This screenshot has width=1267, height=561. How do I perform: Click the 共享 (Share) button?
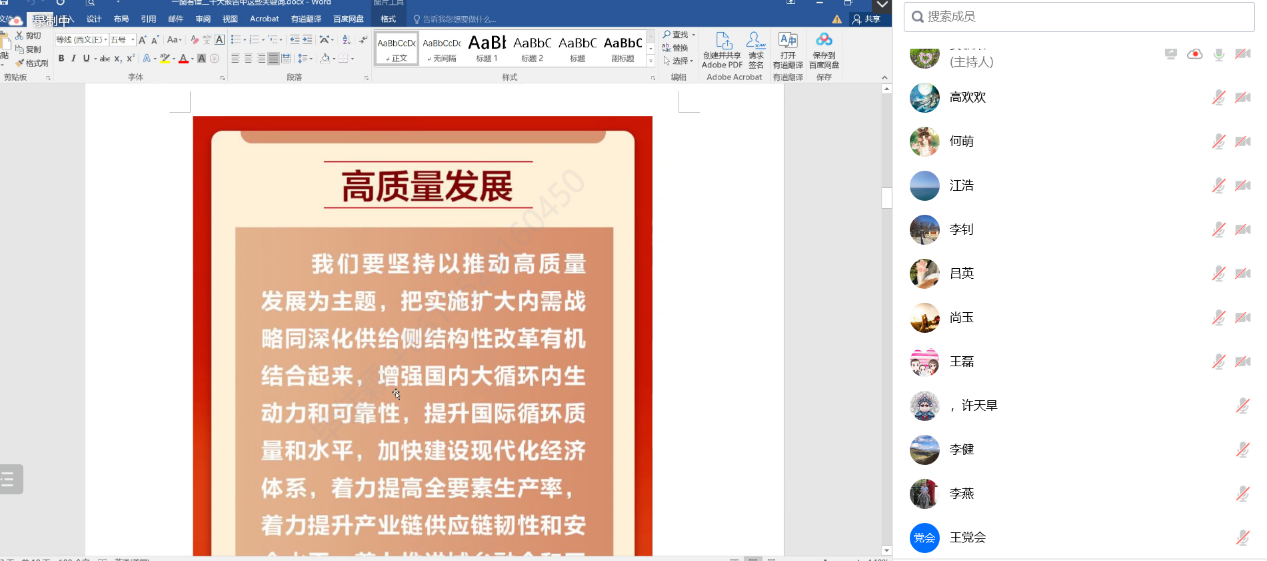(x=867, y=19)
